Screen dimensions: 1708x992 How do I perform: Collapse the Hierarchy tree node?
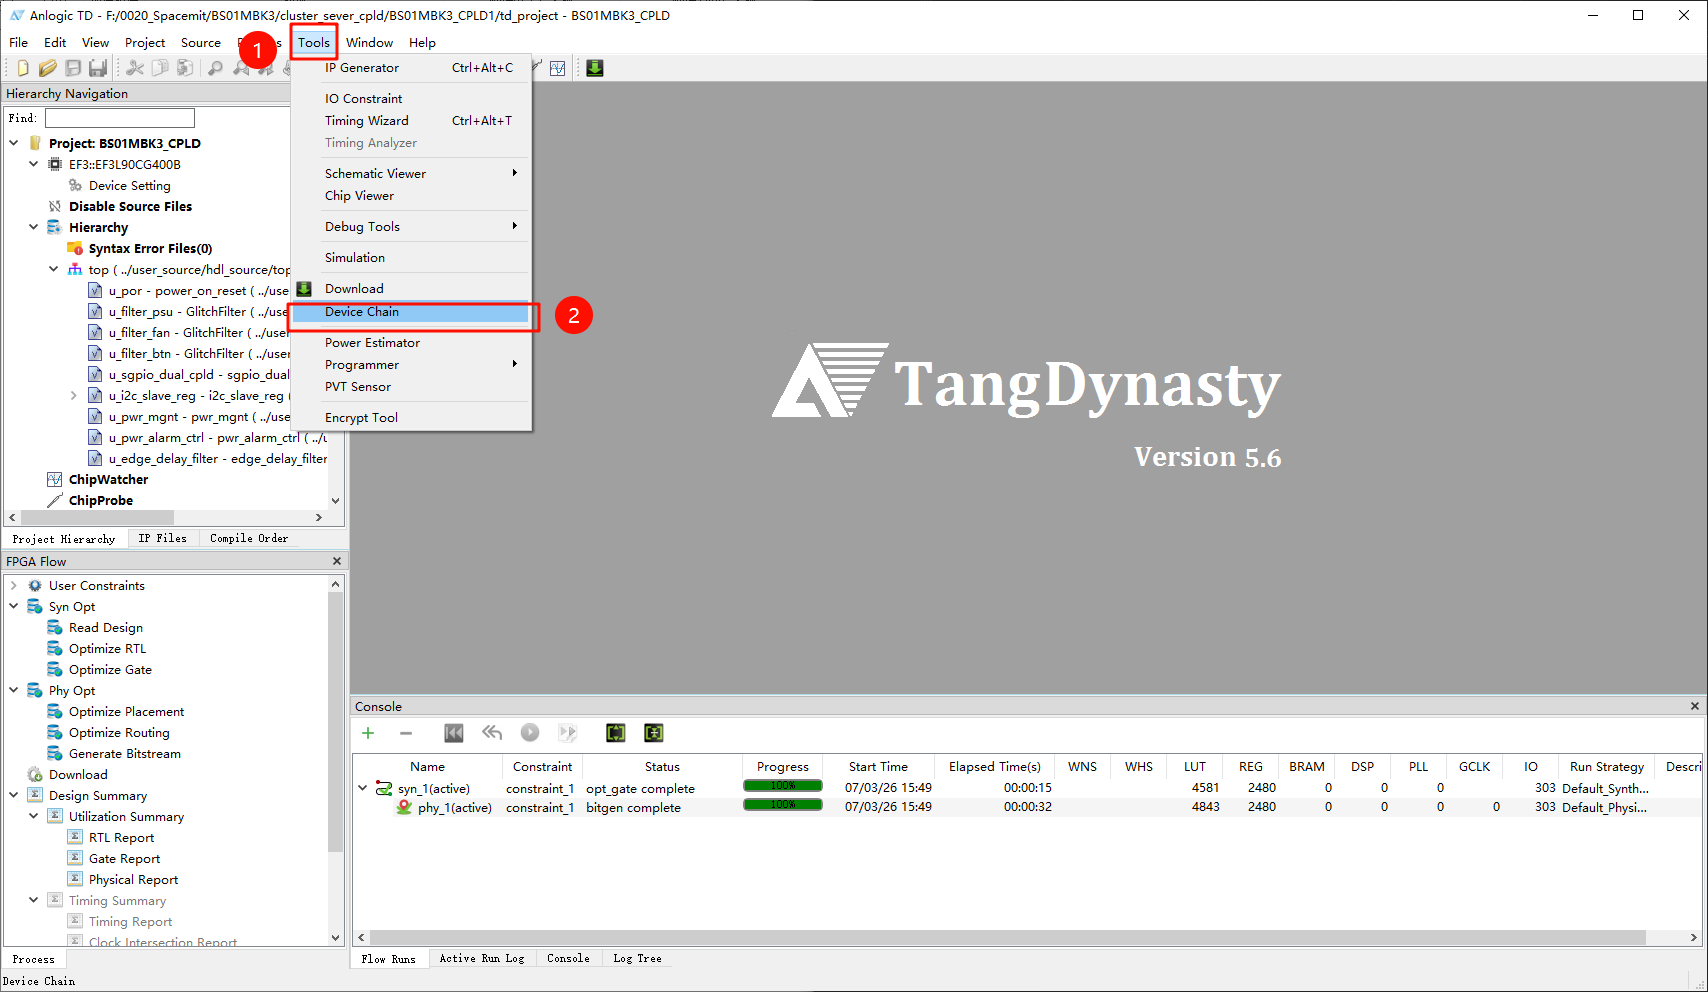[x=34, y=227]
